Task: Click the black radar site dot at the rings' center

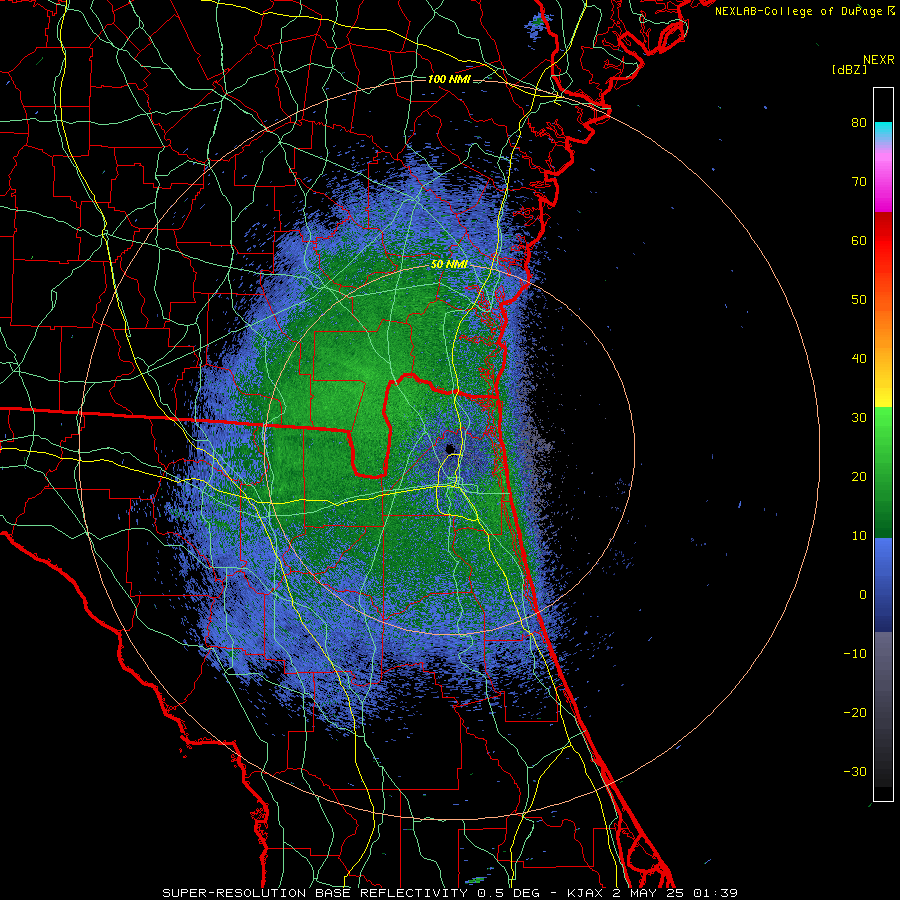Action: point(450,448)
